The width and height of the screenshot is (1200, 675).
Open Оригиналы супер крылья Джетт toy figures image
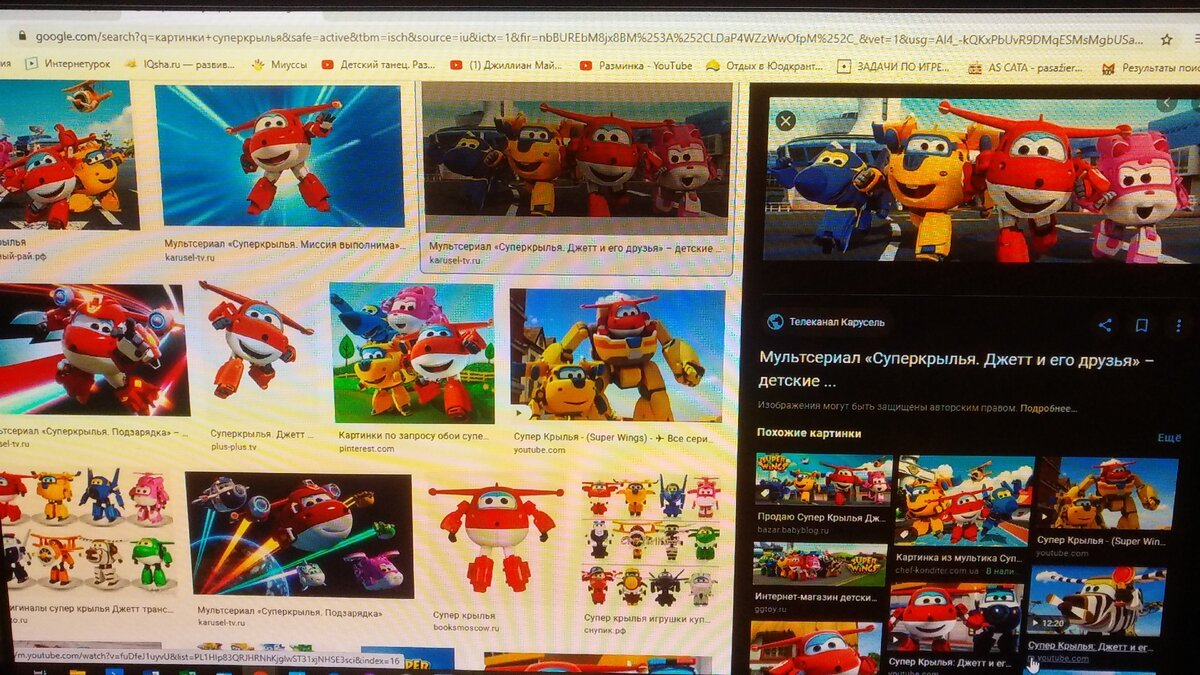(87, 530)
